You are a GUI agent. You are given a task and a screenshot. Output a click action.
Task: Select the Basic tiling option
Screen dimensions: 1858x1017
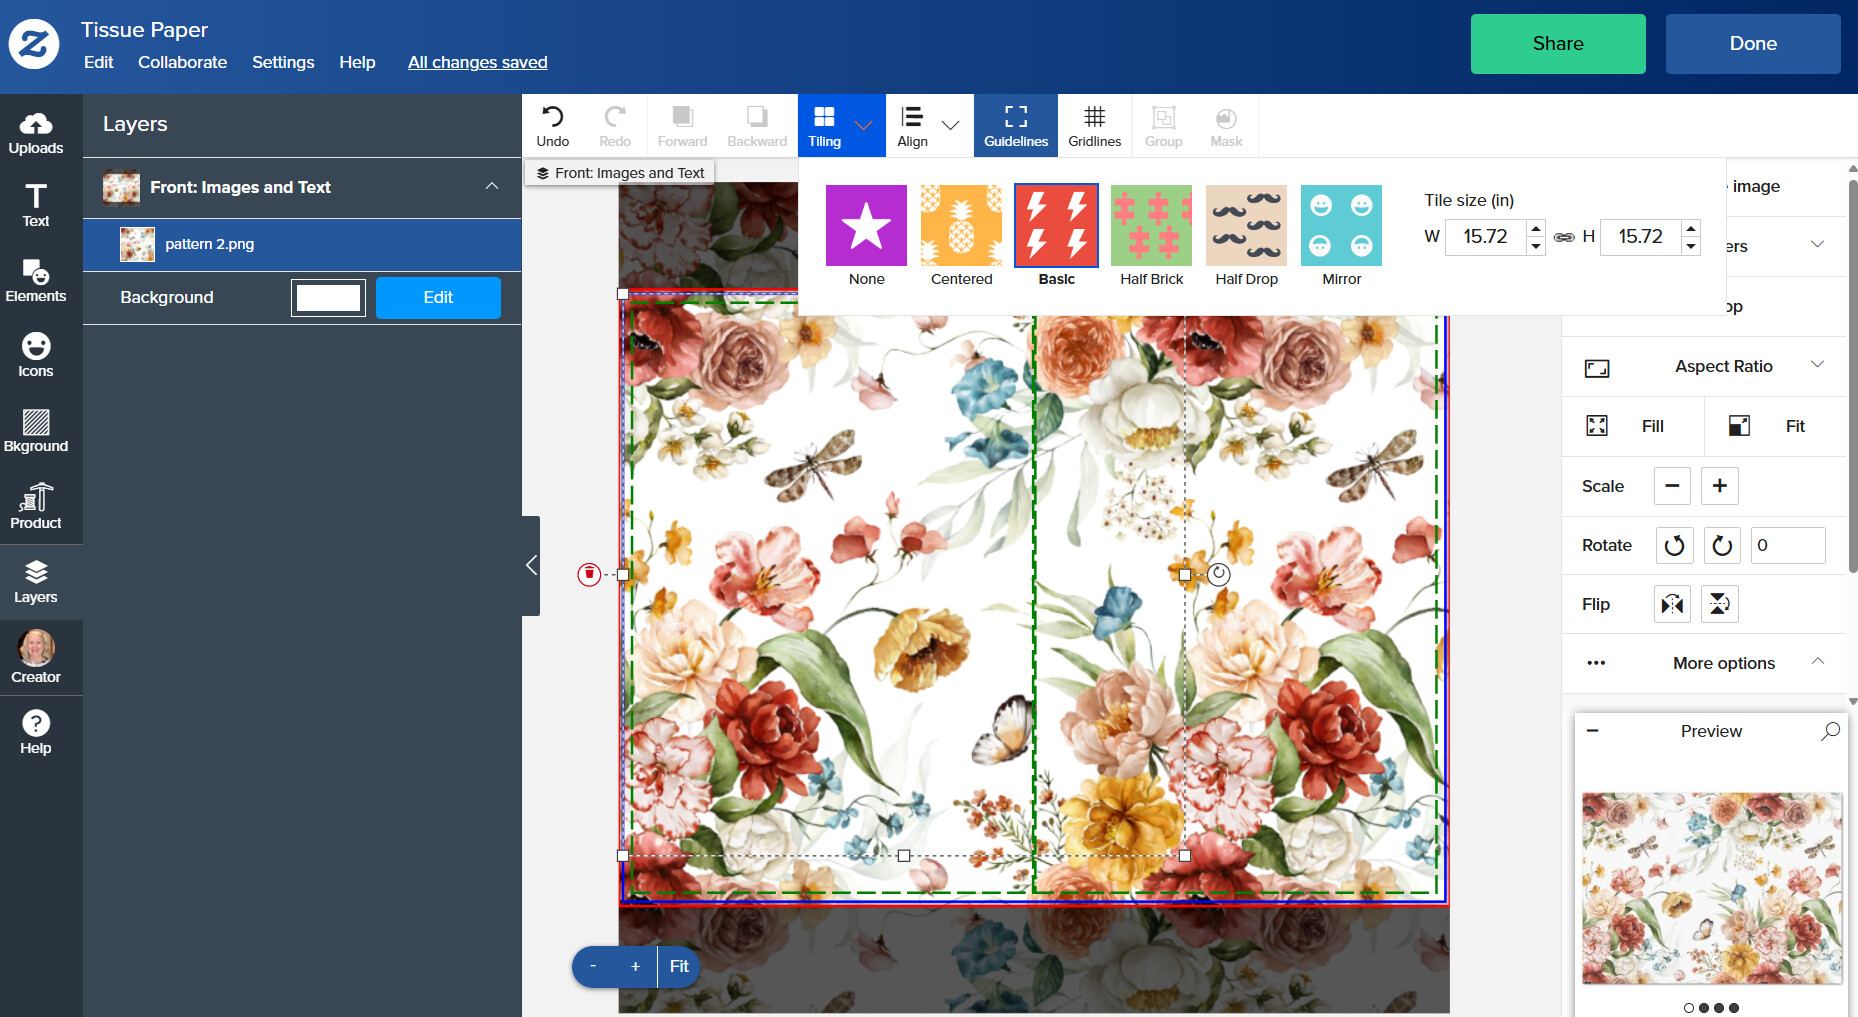click(1056, 236)
